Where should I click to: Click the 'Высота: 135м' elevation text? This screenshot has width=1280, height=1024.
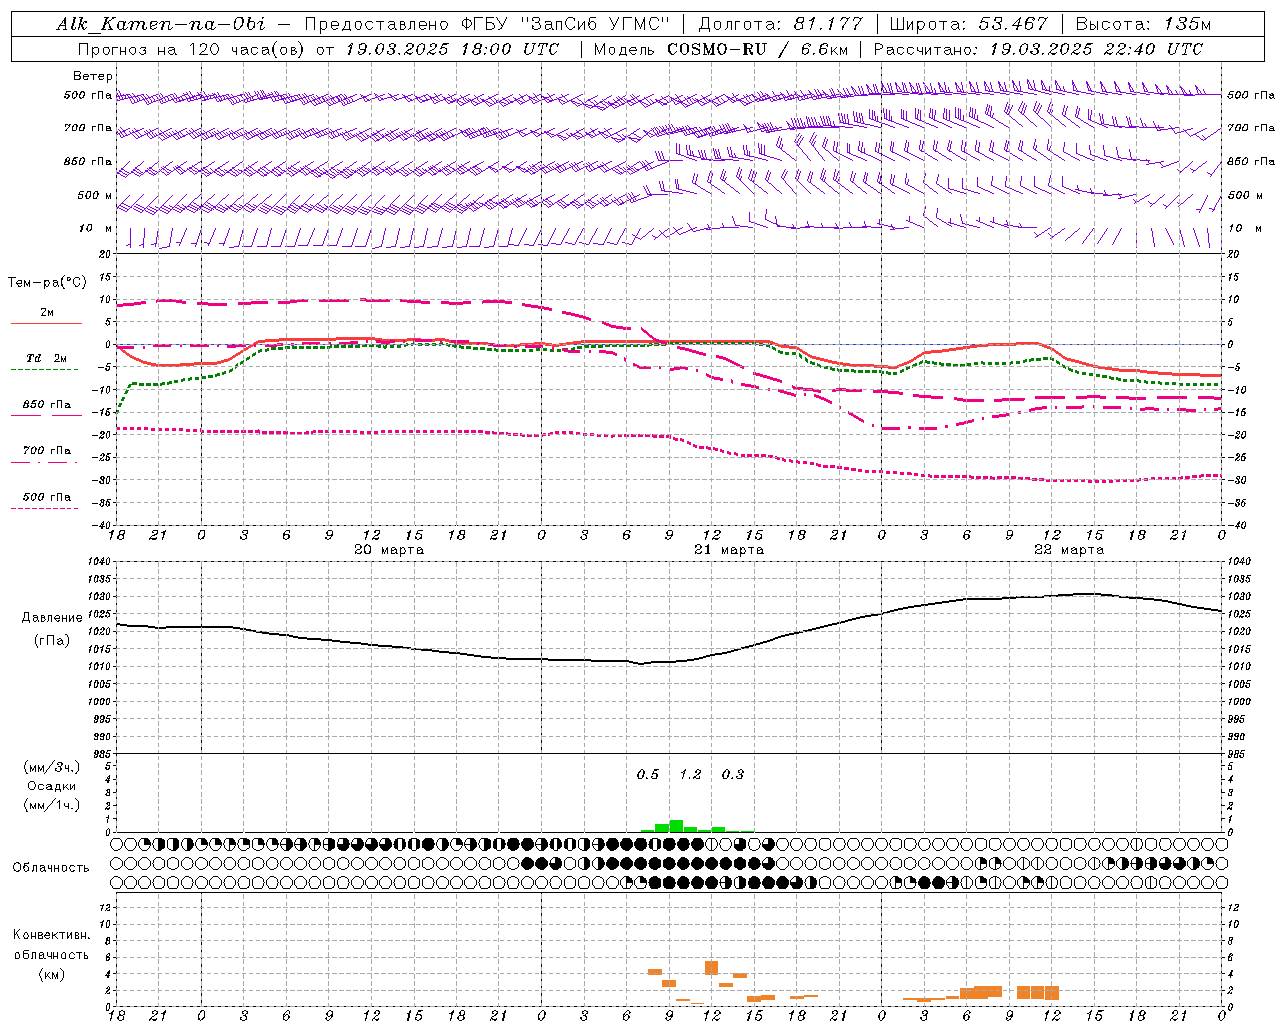click(1143, 24)
